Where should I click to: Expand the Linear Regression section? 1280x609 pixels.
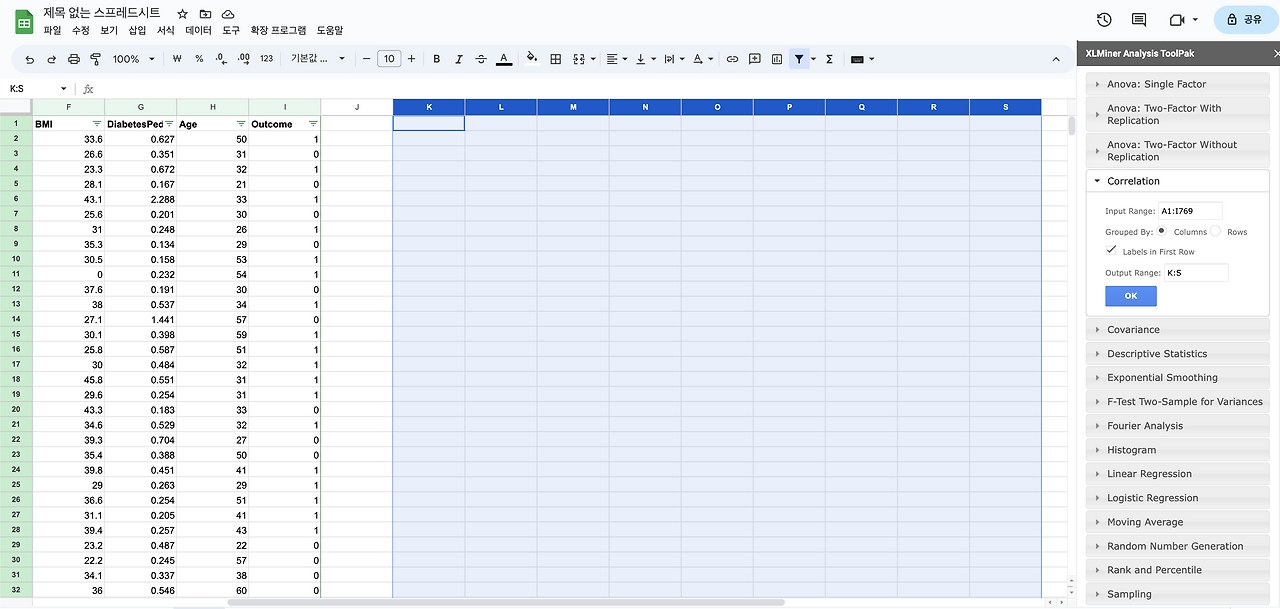[1177, 474]
